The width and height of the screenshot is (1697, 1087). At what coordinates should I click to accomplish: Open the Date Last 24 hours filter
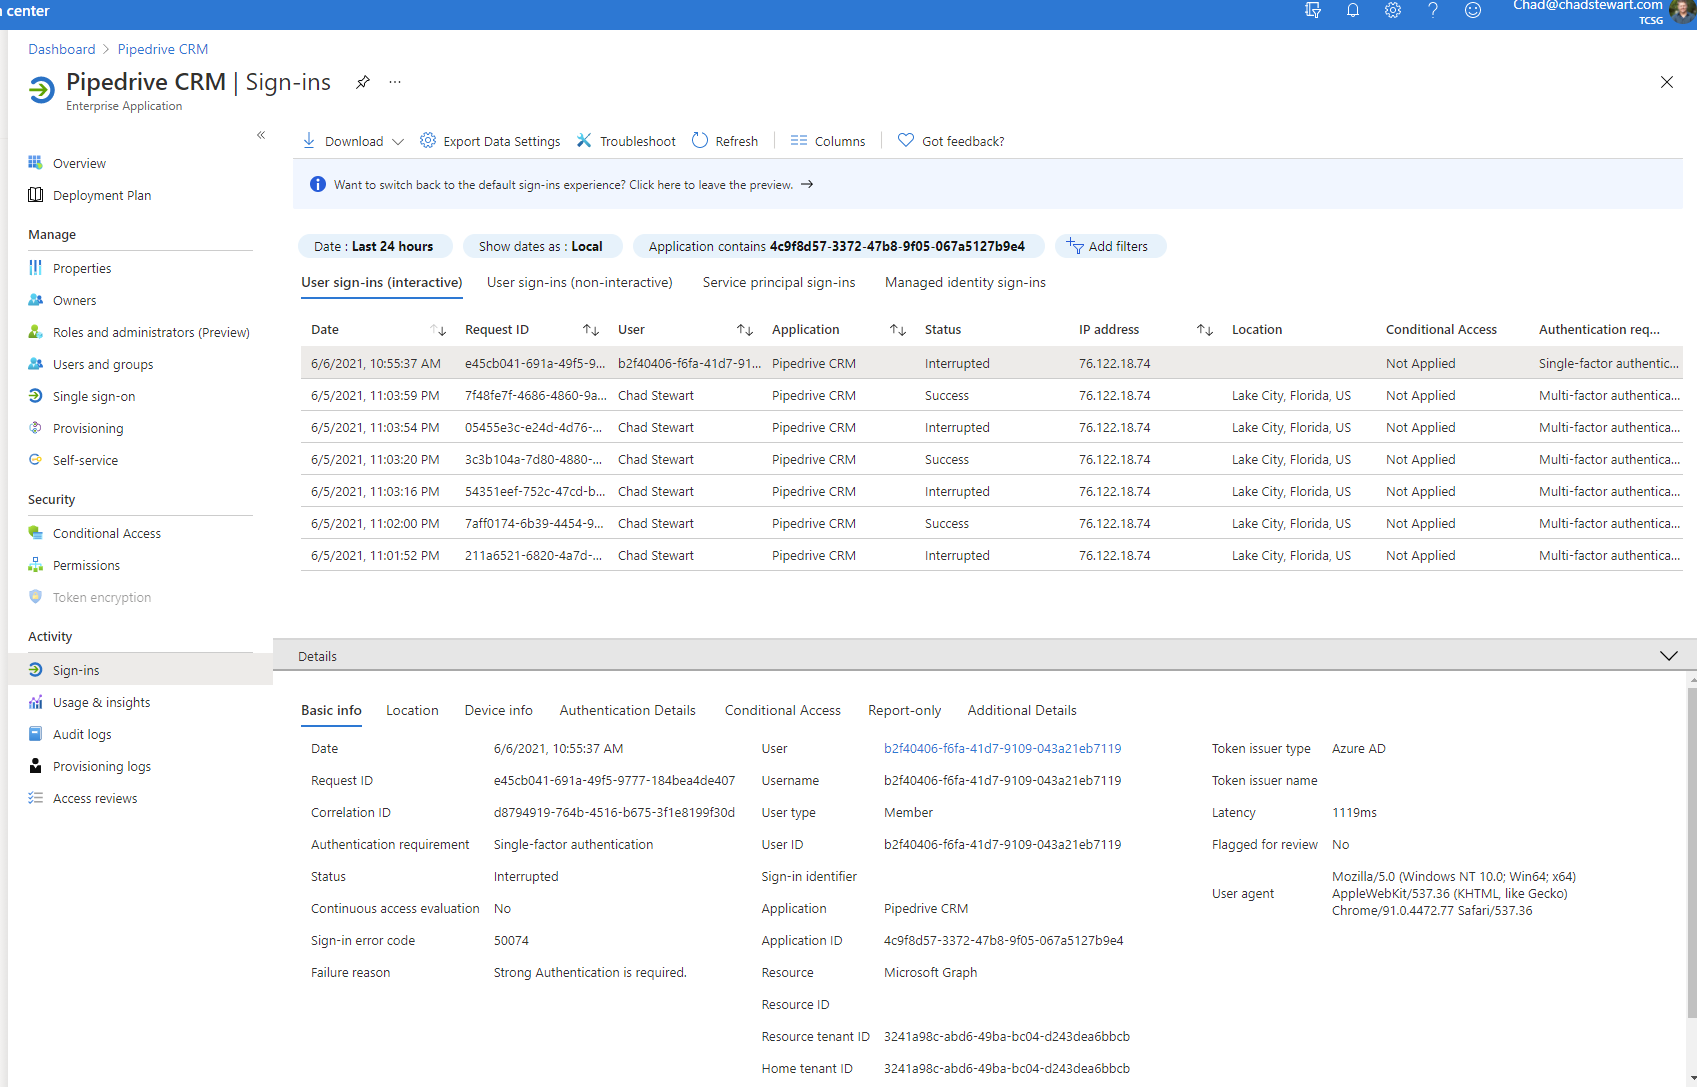374,246
